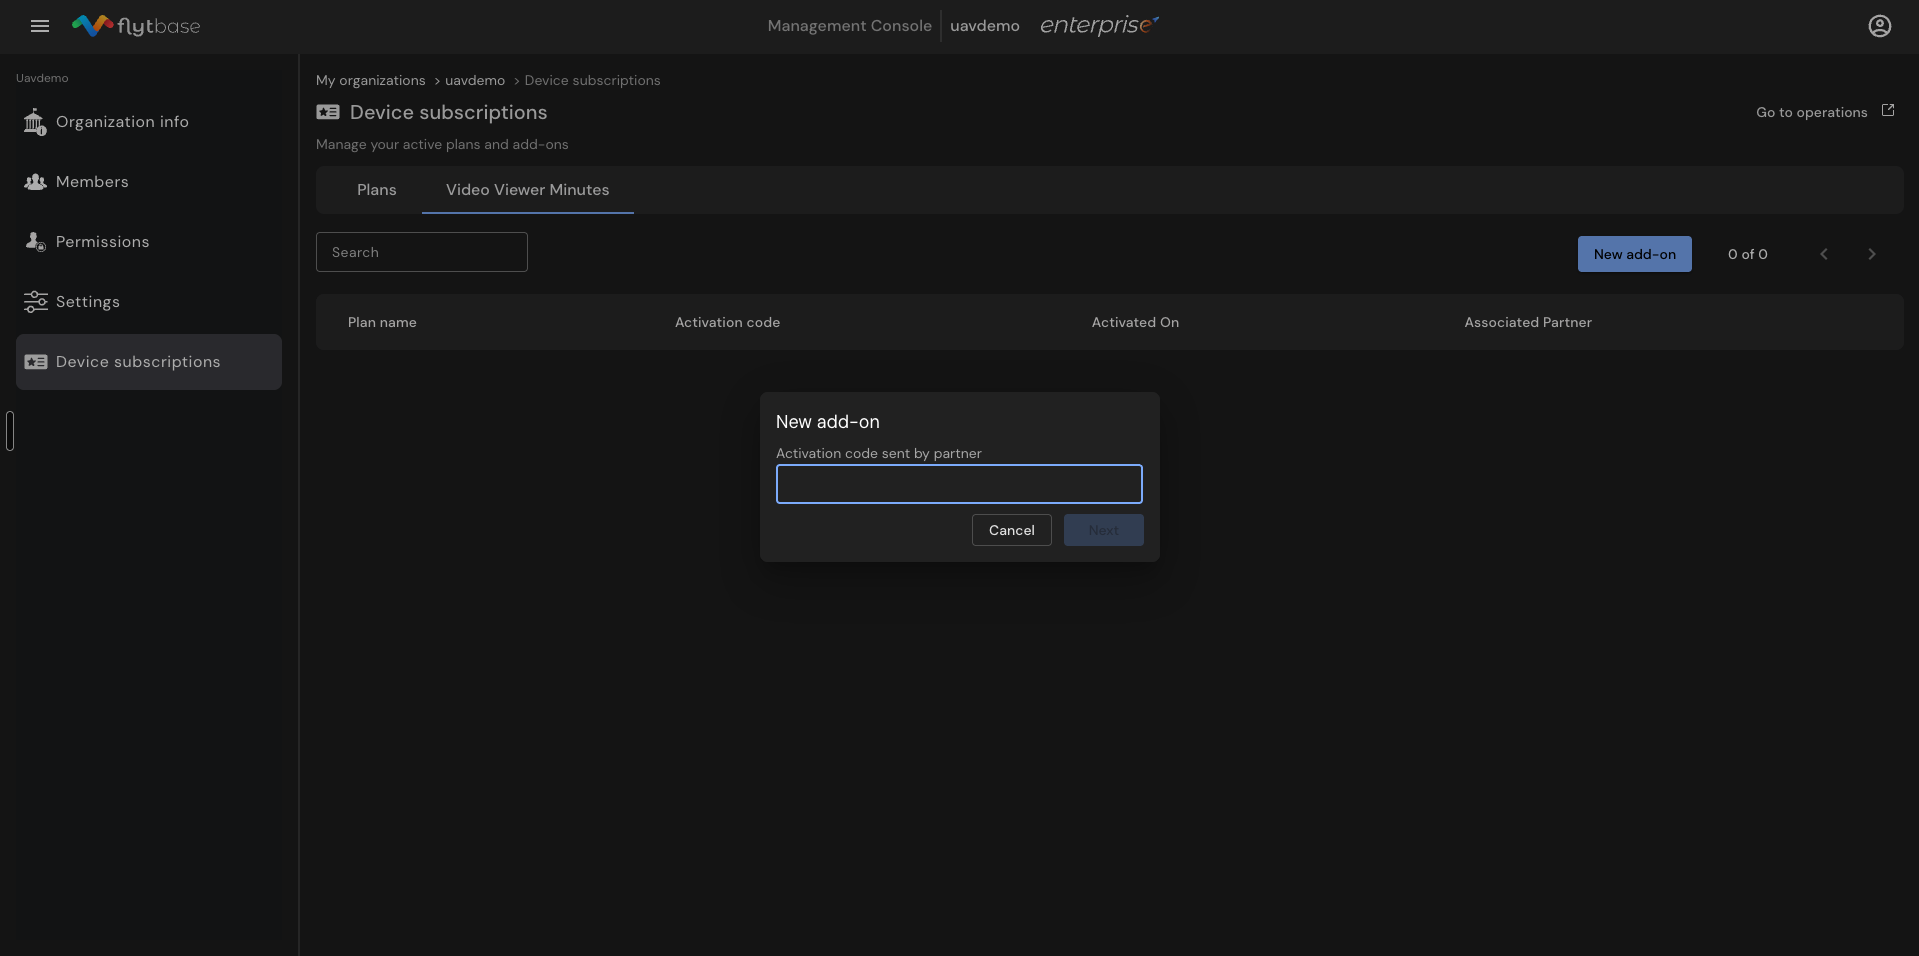1919x956 pixels.
Task: Click the Associated Partner column header
Action: click(x=1528, y=322)
